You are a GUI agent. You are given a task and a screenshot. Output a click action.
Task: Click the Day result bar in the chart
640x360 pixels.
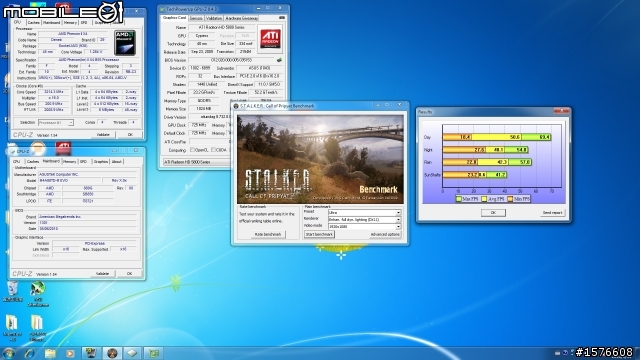coord(497,137)
